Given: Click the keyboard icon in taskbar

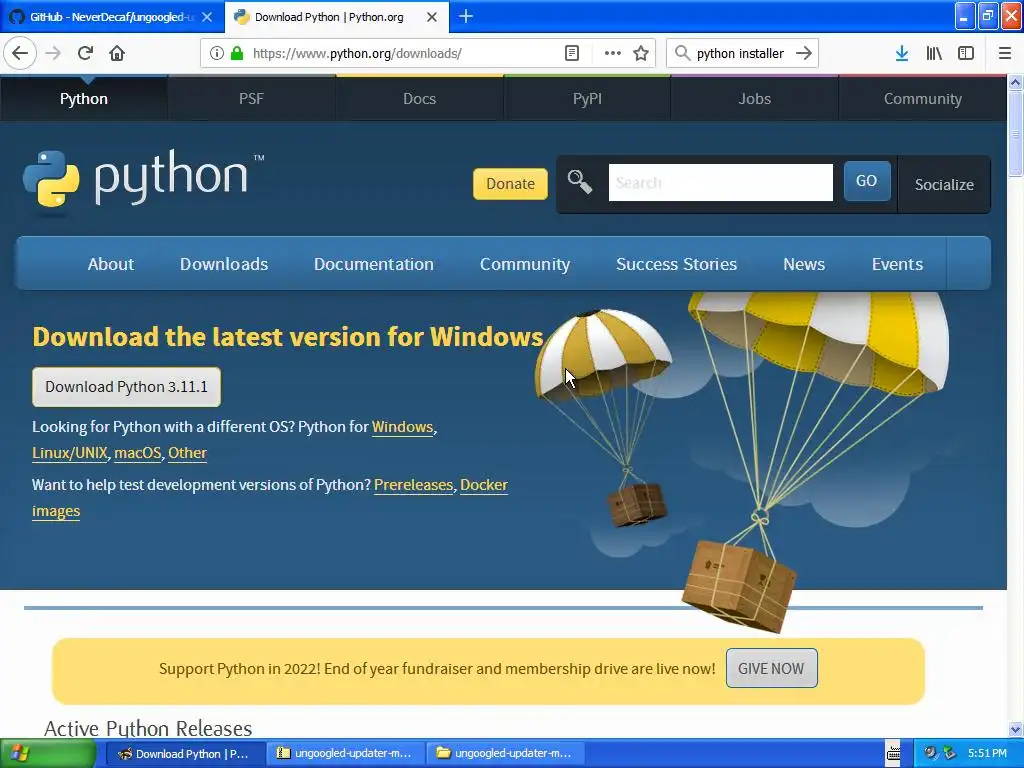Looking at the screenshot, I should point(893,754).
